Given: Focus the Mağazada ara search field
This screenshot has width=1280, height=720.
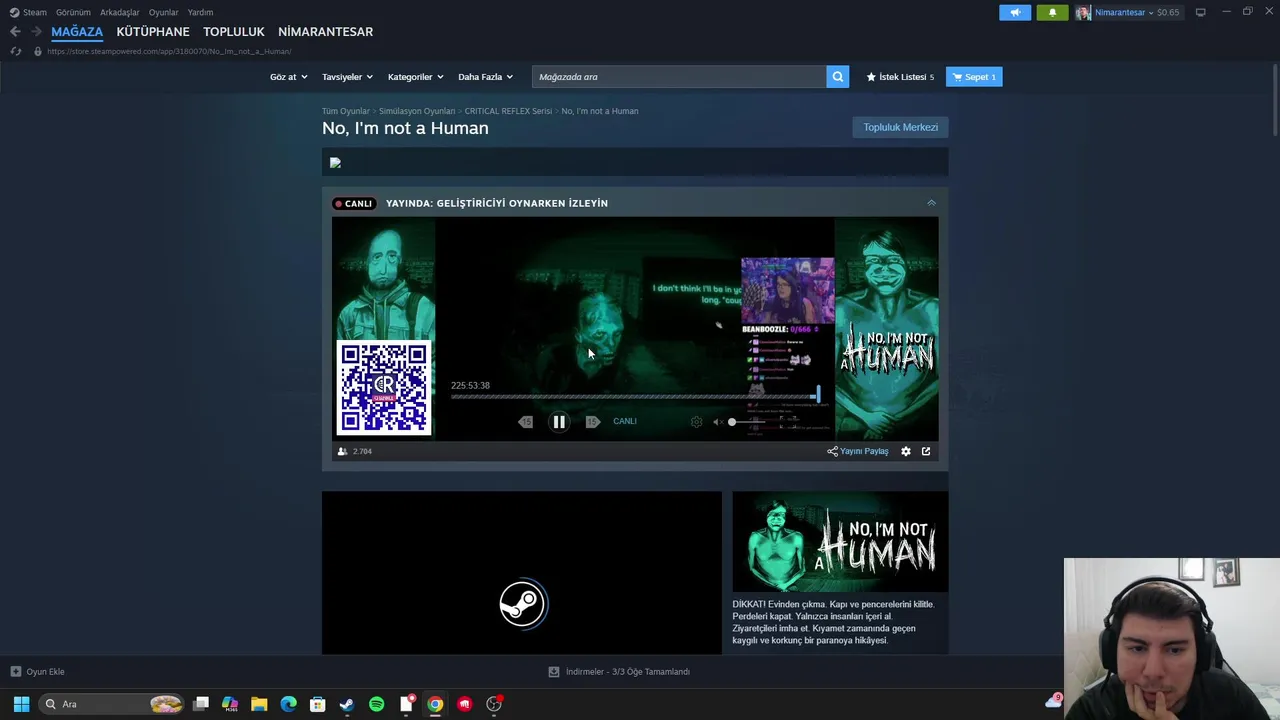Looking at the screenshot, I should pos(679,77).
